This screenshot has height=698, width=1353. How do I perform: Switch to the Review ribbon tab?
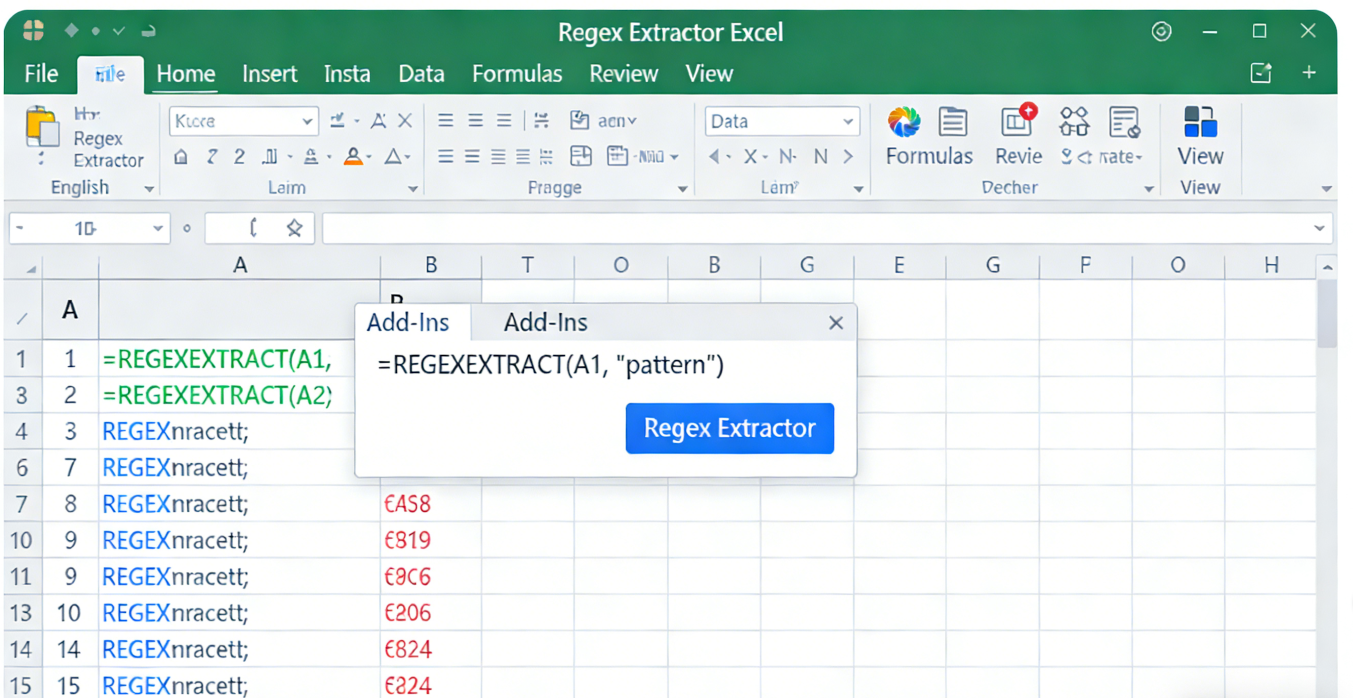[624, 74]
